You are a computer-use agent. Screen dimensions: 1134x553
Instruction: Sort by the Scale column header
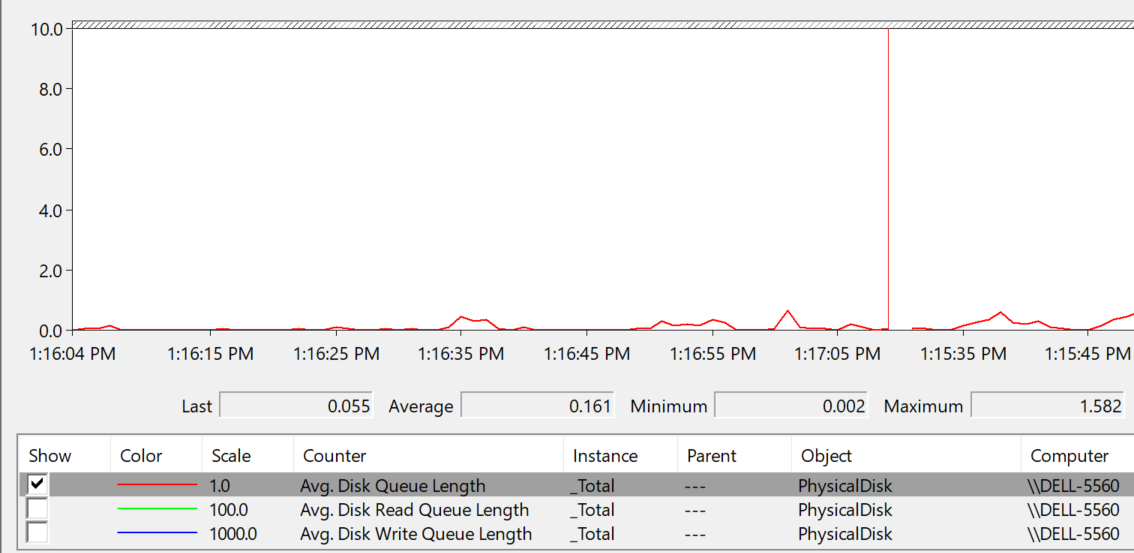pos(248,455)
